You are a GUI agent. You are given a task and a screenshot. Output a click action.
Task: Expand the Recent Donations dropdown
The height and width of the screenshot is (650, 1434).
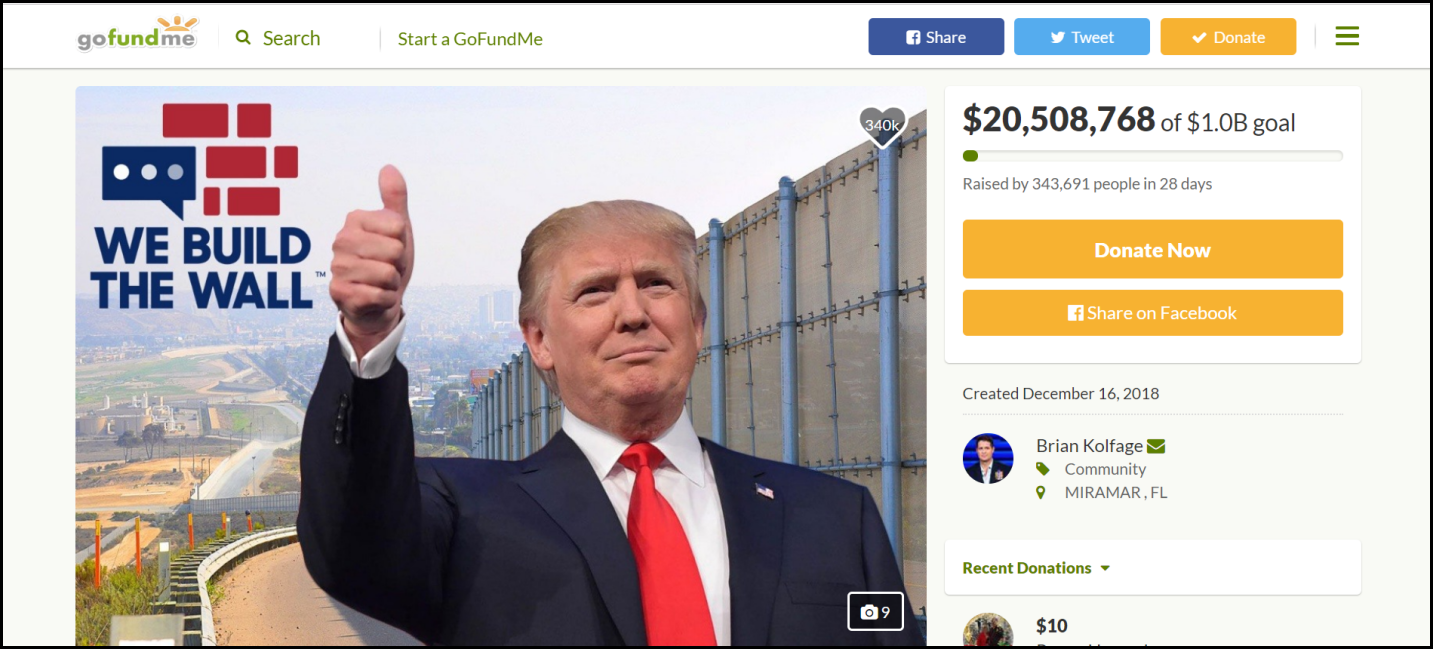point(1036,568)
